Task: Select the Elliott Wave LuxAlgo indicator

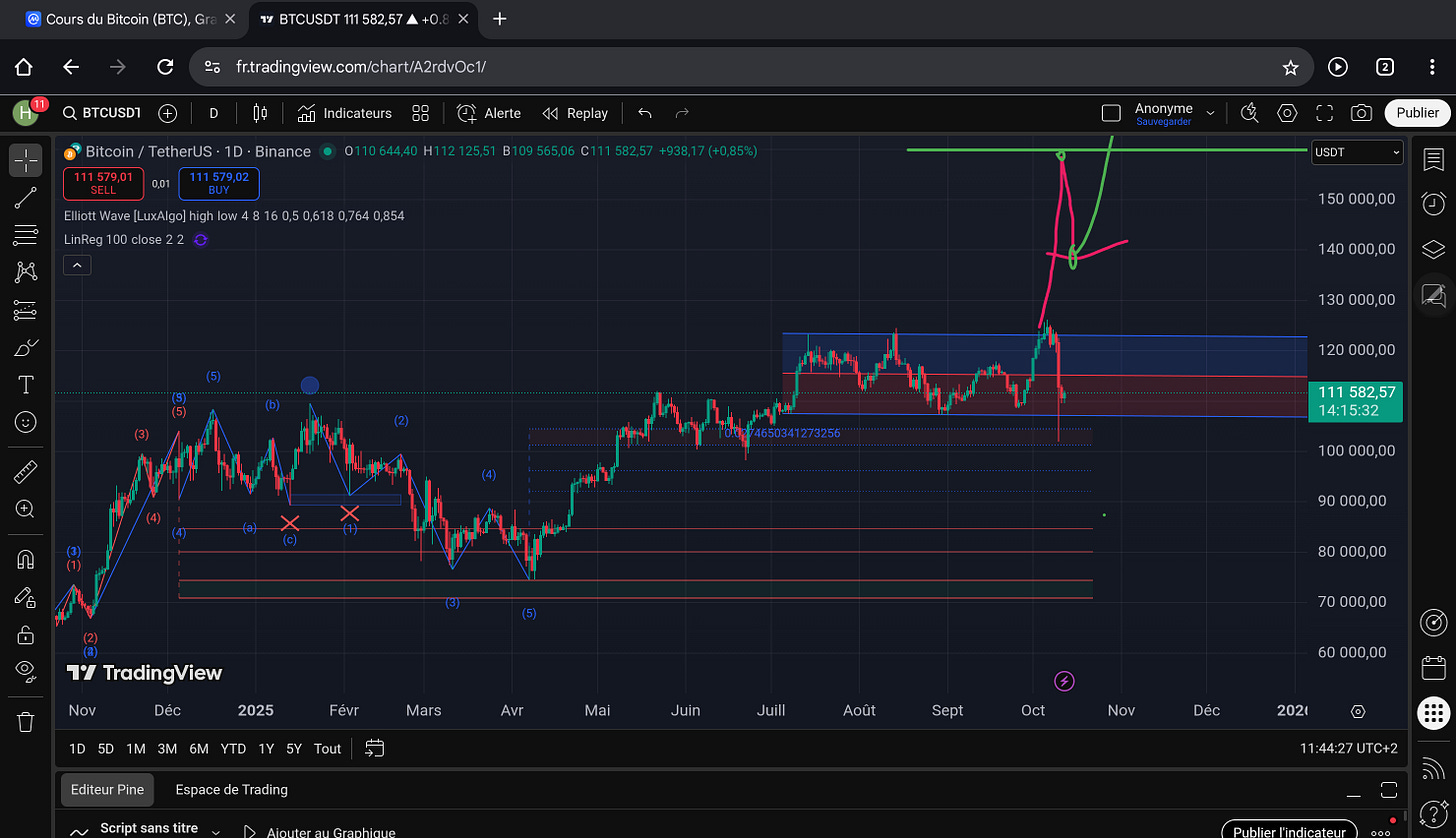Action: (234, 215)
